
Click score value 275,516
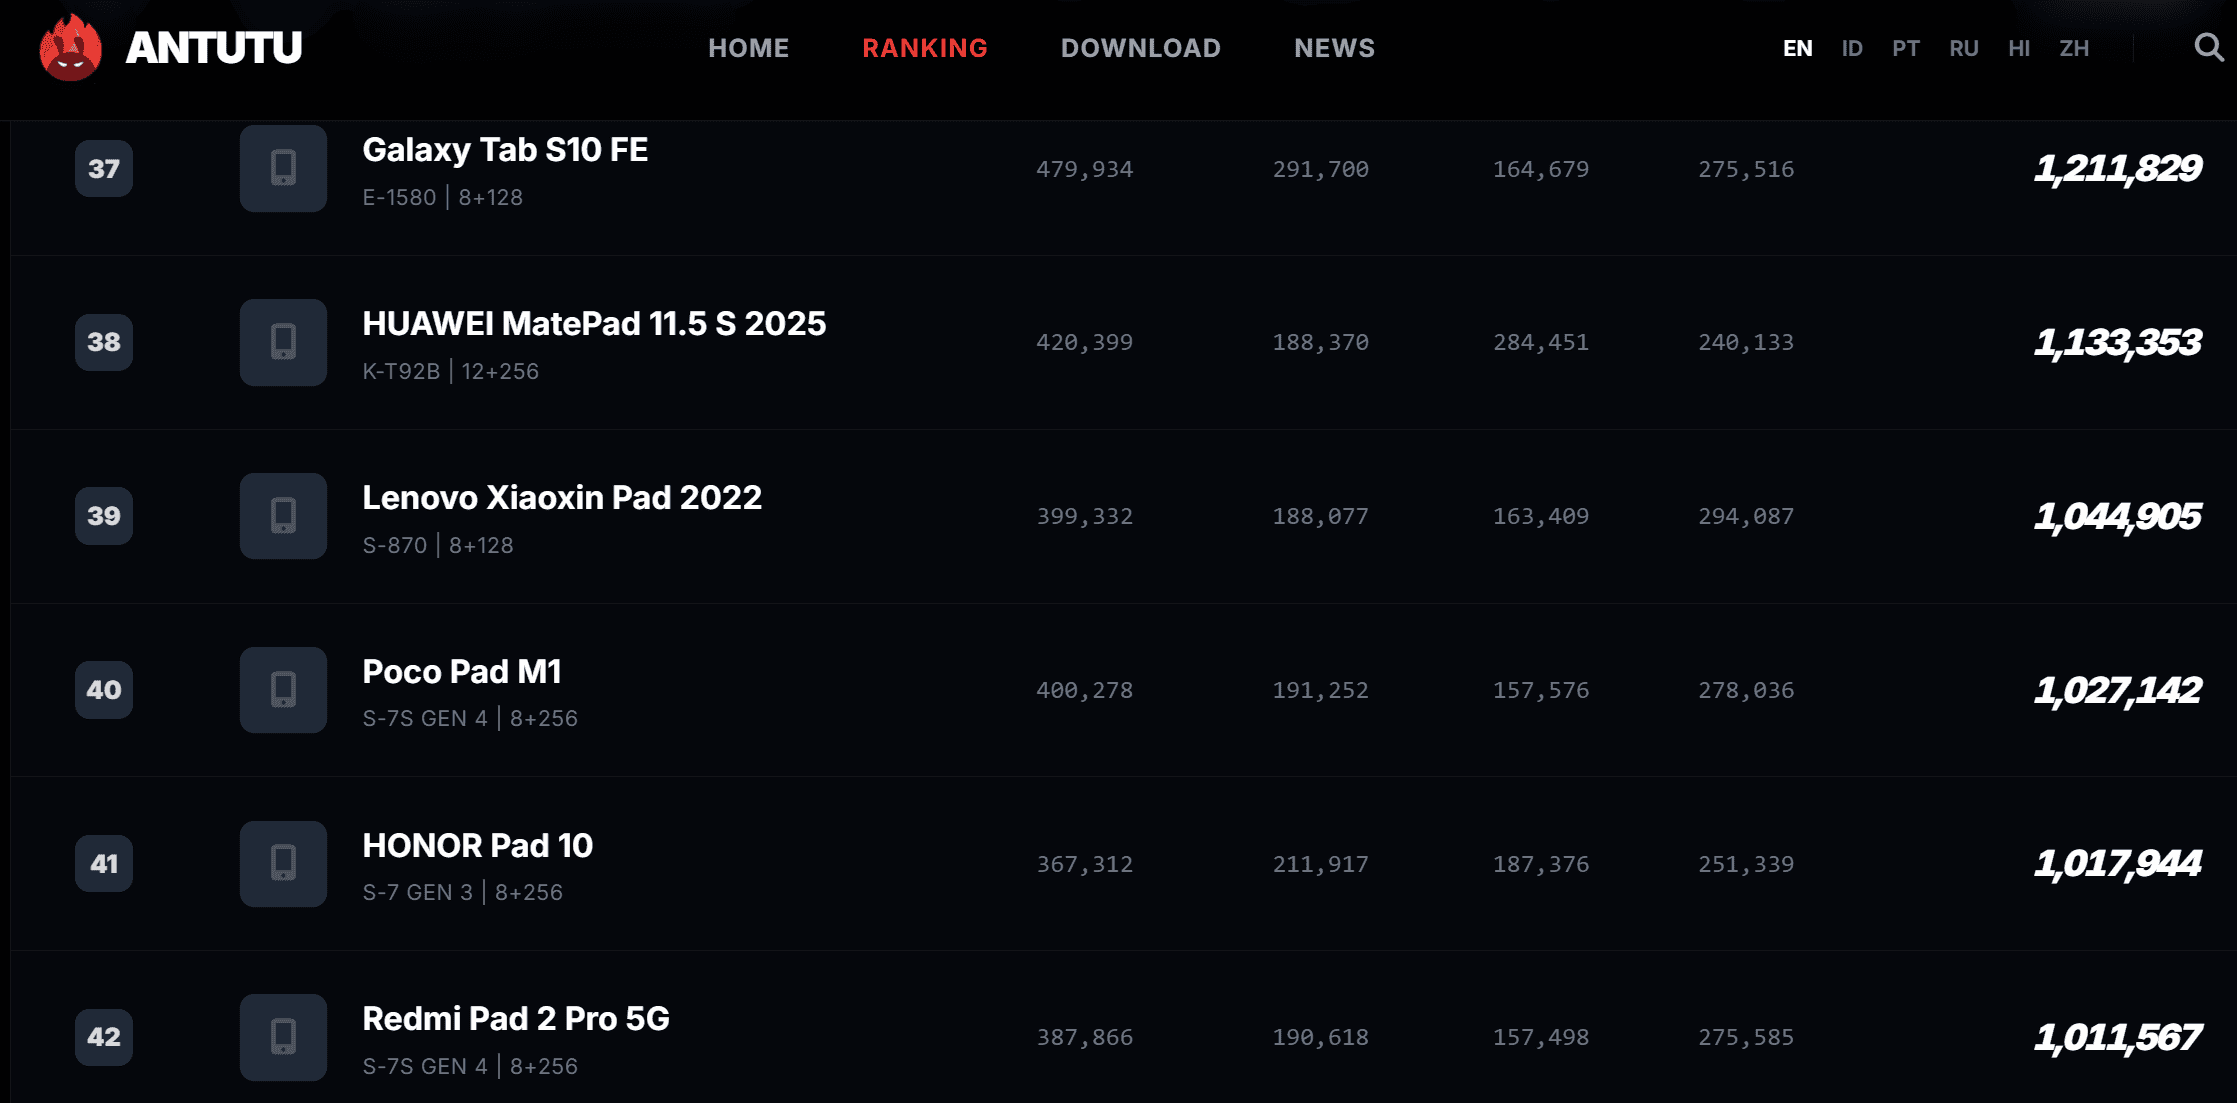tap(1746, 169)
